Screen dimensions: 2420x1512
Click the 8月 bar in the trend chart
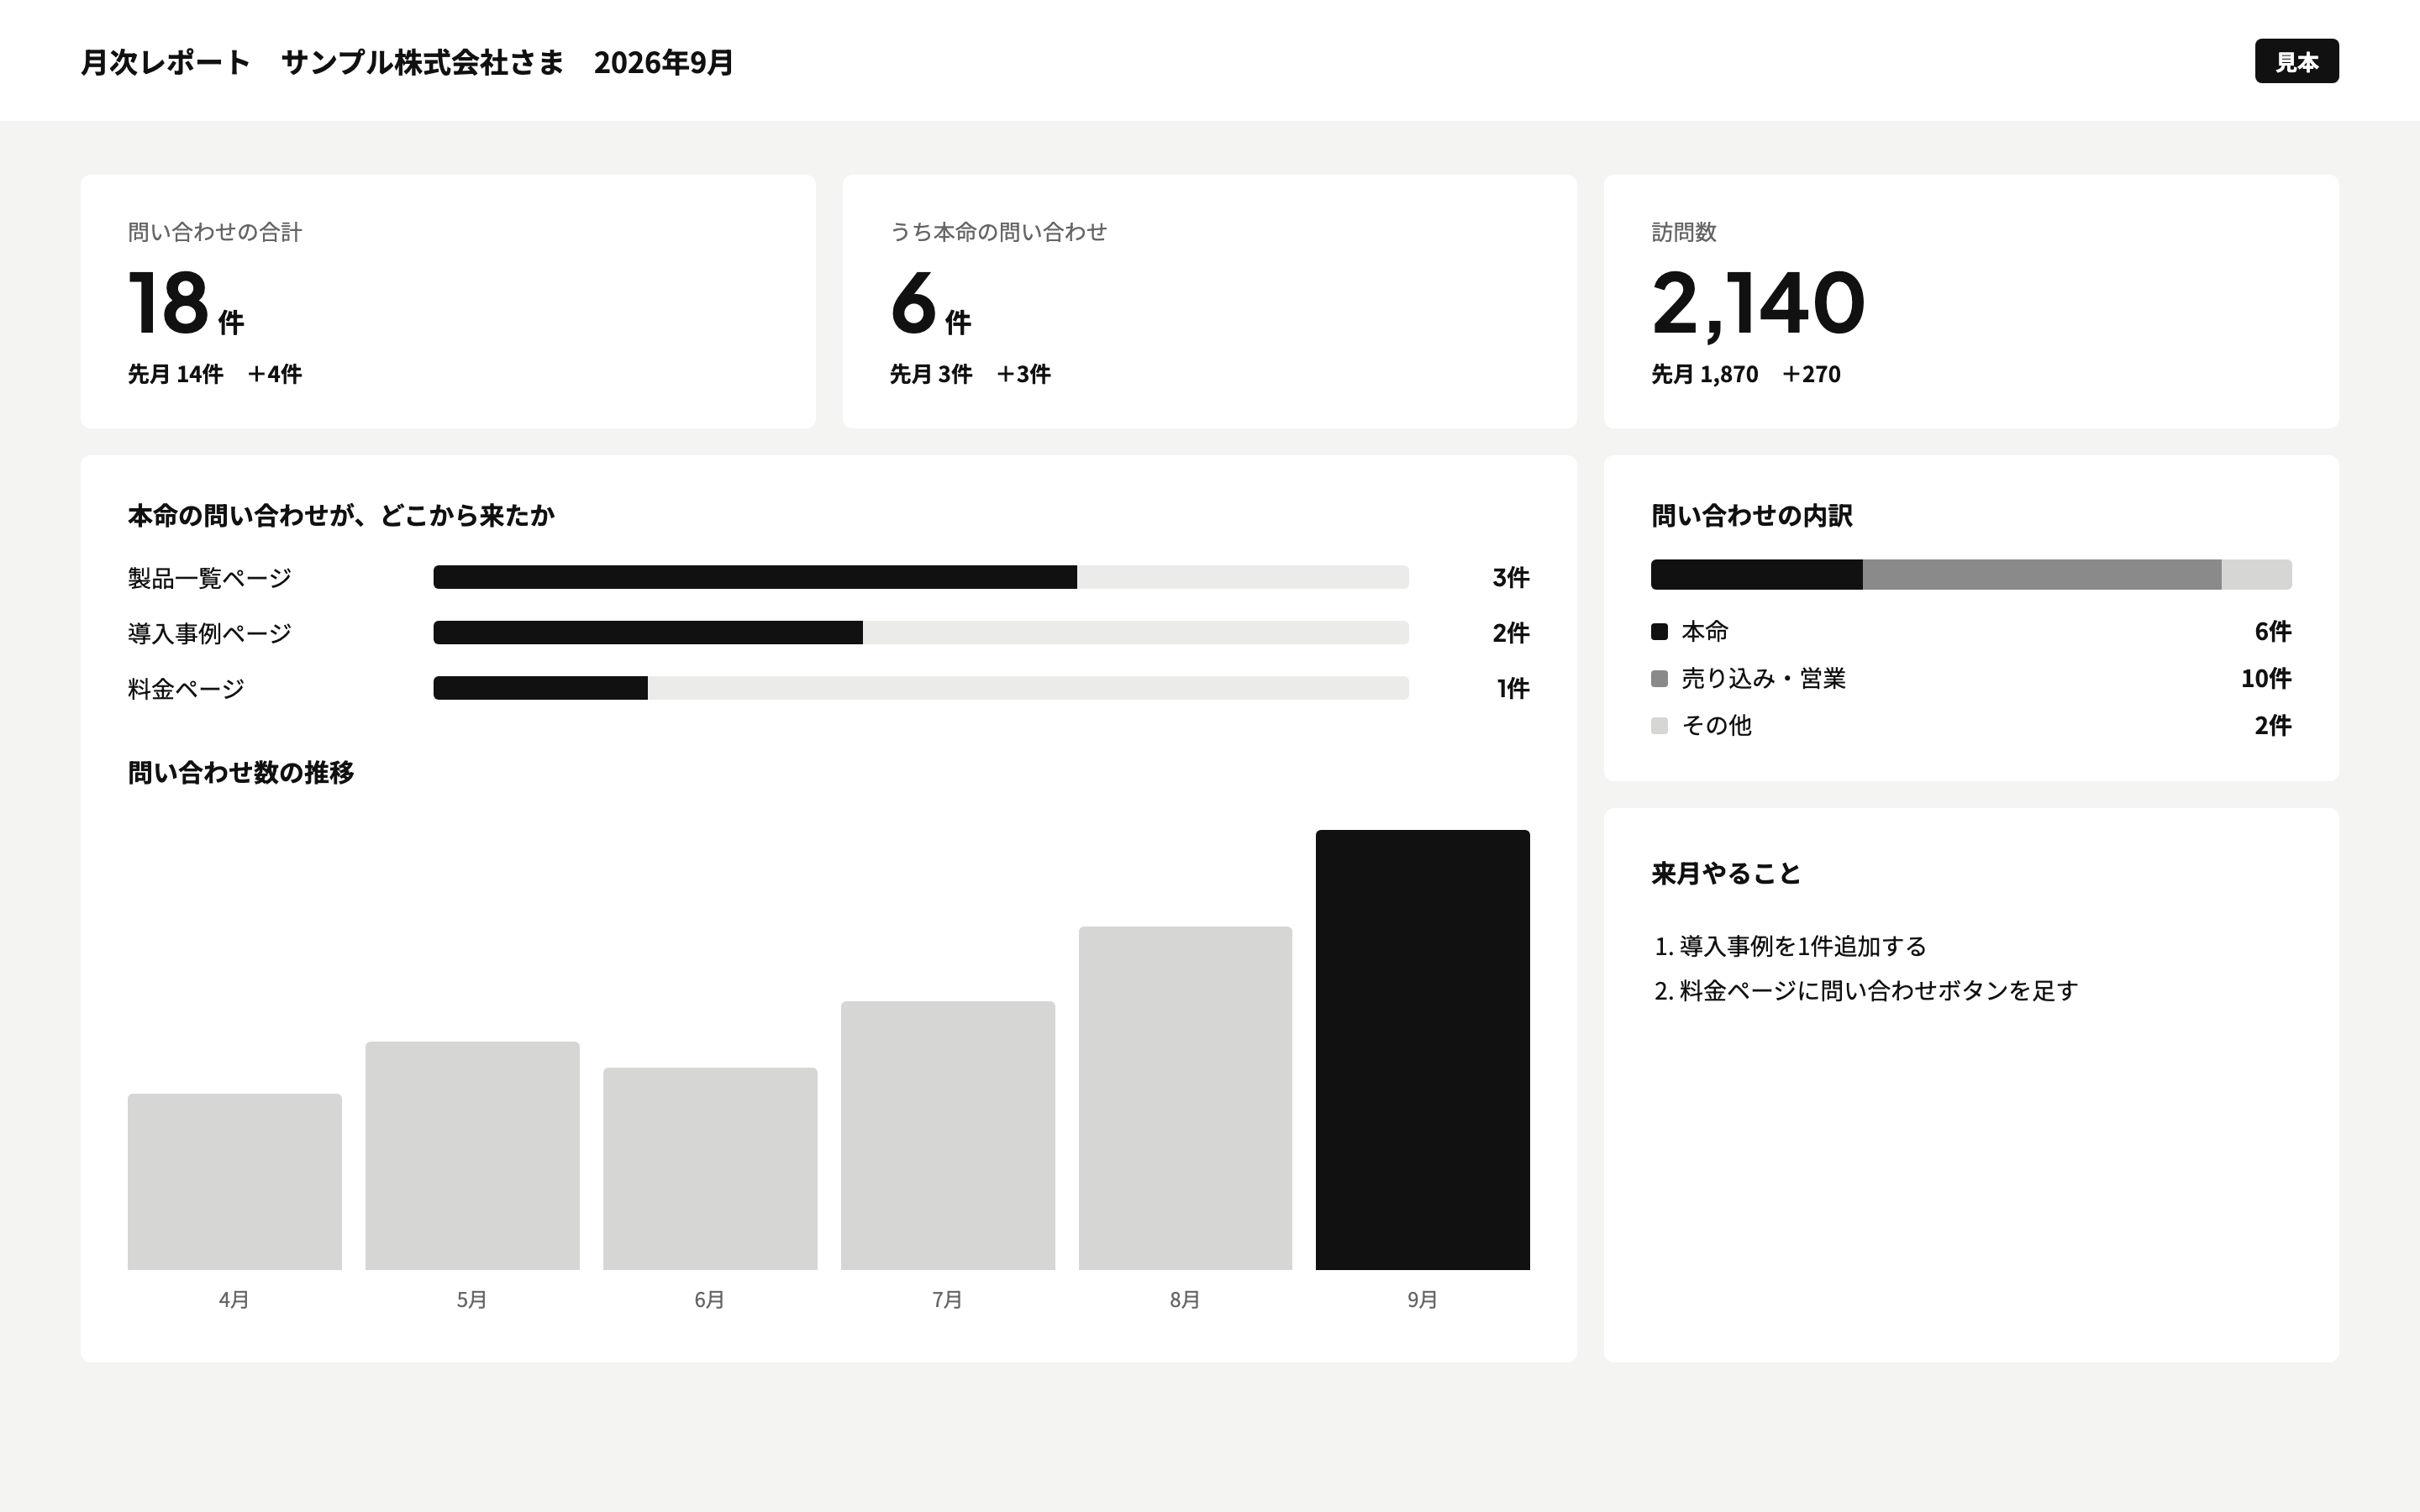(x=1185, y=1098)
